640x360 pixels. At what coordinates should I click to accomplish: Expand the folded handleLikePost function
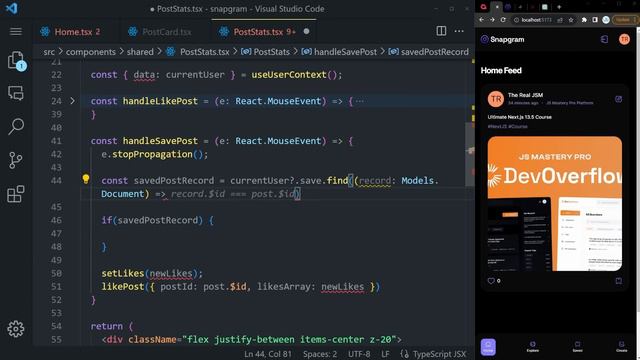(x=72, y=100)
